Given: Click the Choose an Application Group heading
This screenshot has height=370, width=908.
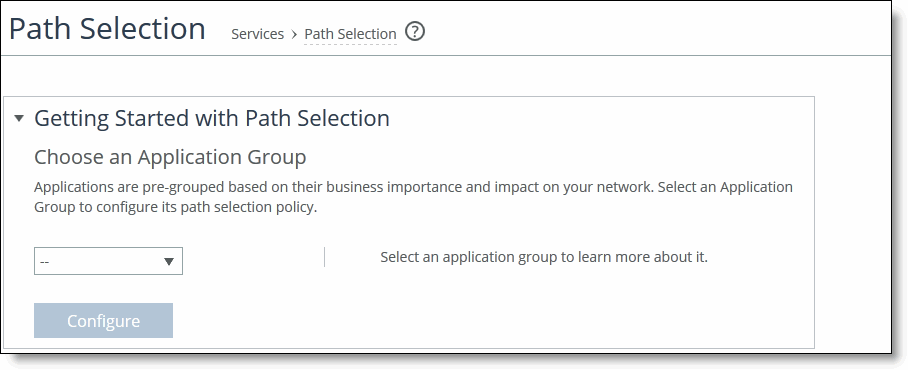Looking at the screenshot, I should pyautogui.click(x=170, y=157).
